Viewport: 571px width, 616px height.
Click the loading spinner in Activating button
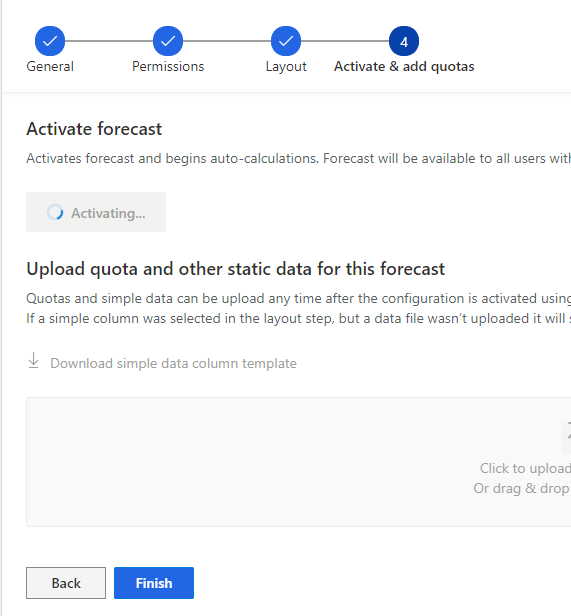click(55, 213)
